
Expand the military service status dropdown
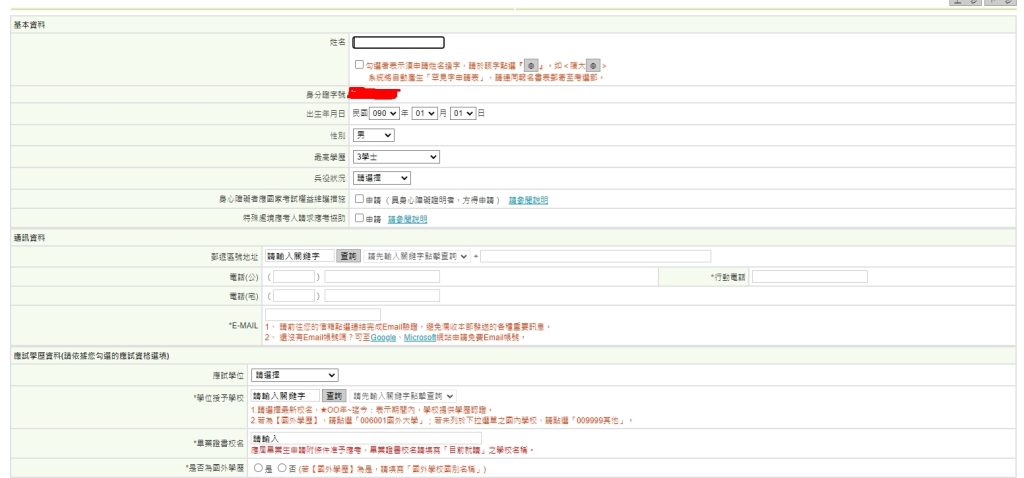pyautogui.click(x=381, y=178)
